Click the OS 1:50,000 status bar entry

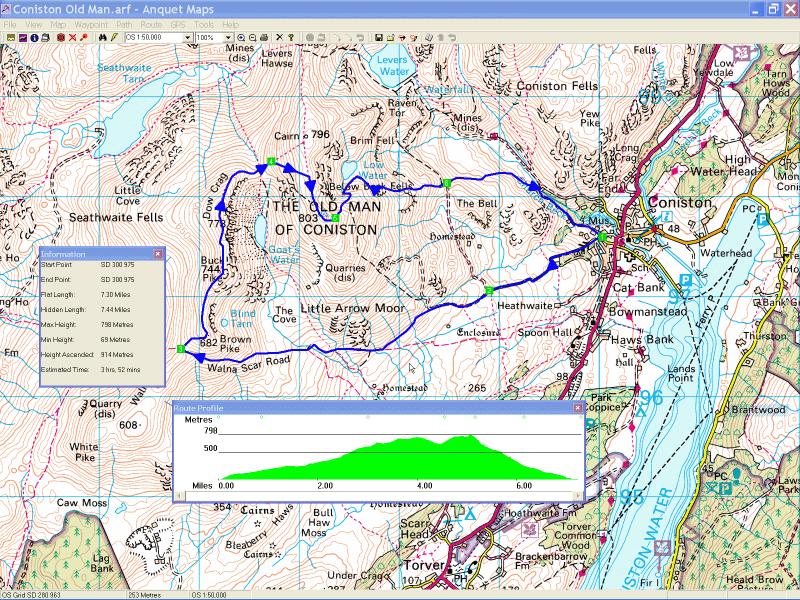209,595
